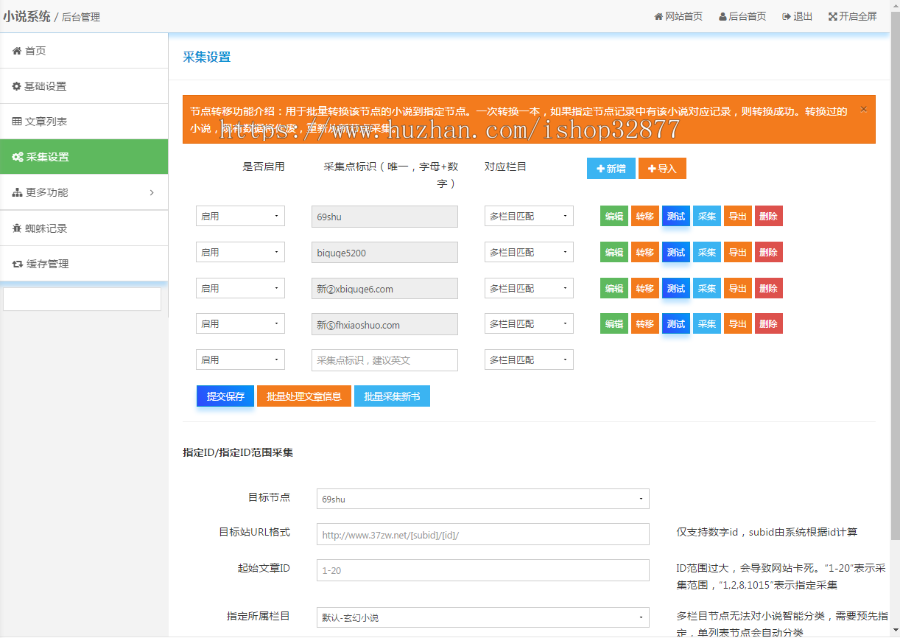The image size is (900, 638).
Task: Open 对应栏目 dropdown in the empty new row
Action: 529,360
